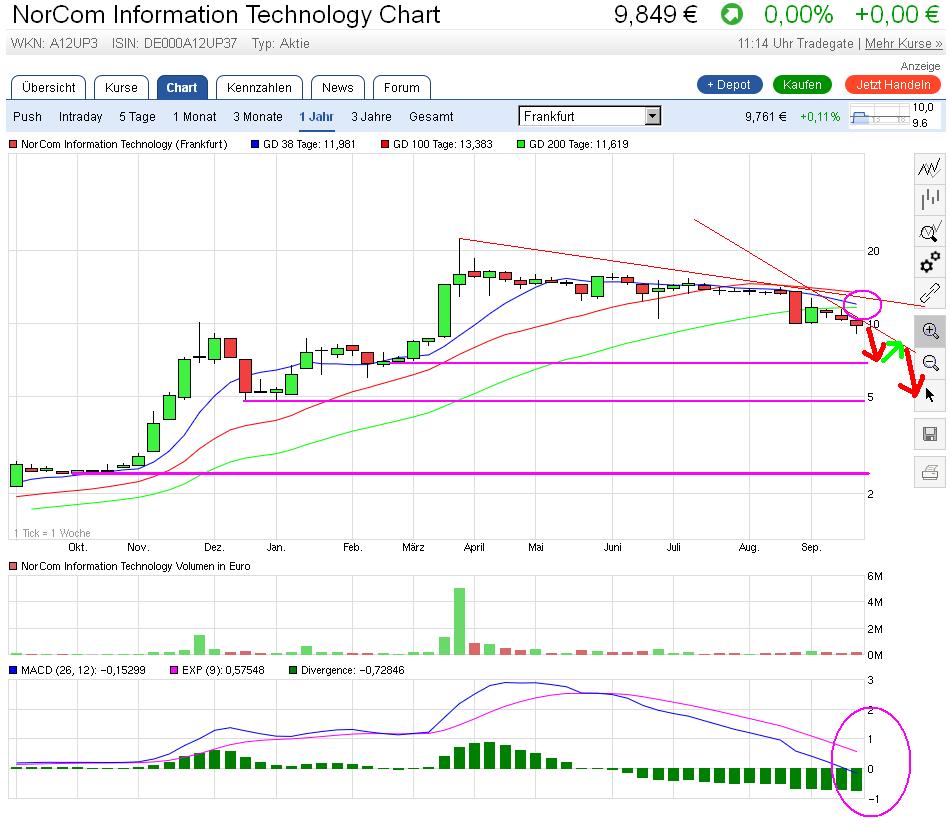Print the chart using printer icon
Viewport: 950px width, 836px height.
[x=929, y=472]
